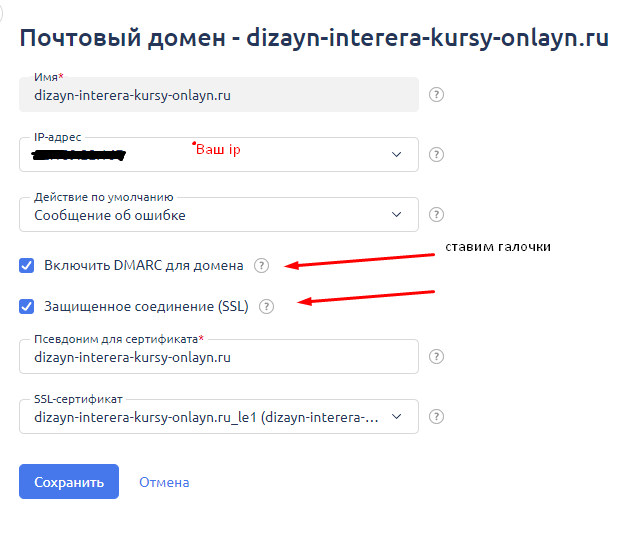Click the disabled Имя field
The width and height of the screenshot is (631, 533).
[x=218, y=95]
